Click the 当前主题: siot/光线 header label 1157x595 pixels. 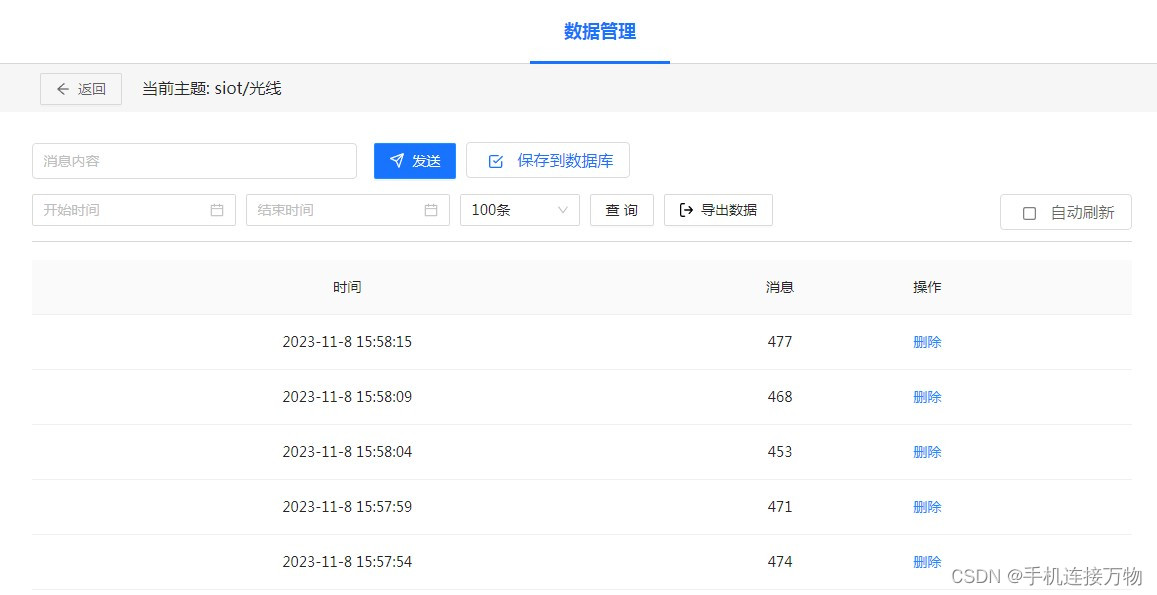click(x=211, y=88)
